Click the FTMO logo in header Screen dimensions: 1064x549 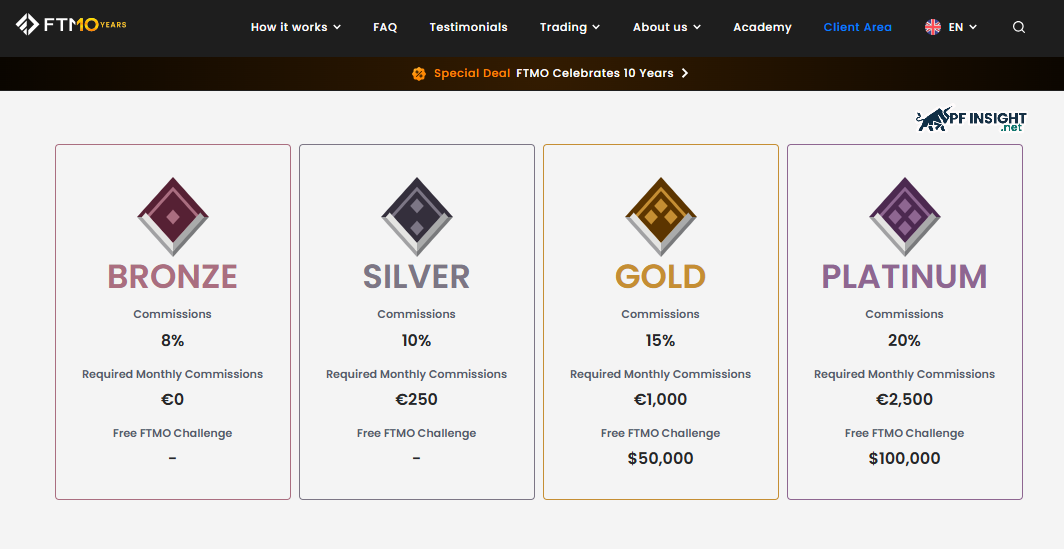71,24
